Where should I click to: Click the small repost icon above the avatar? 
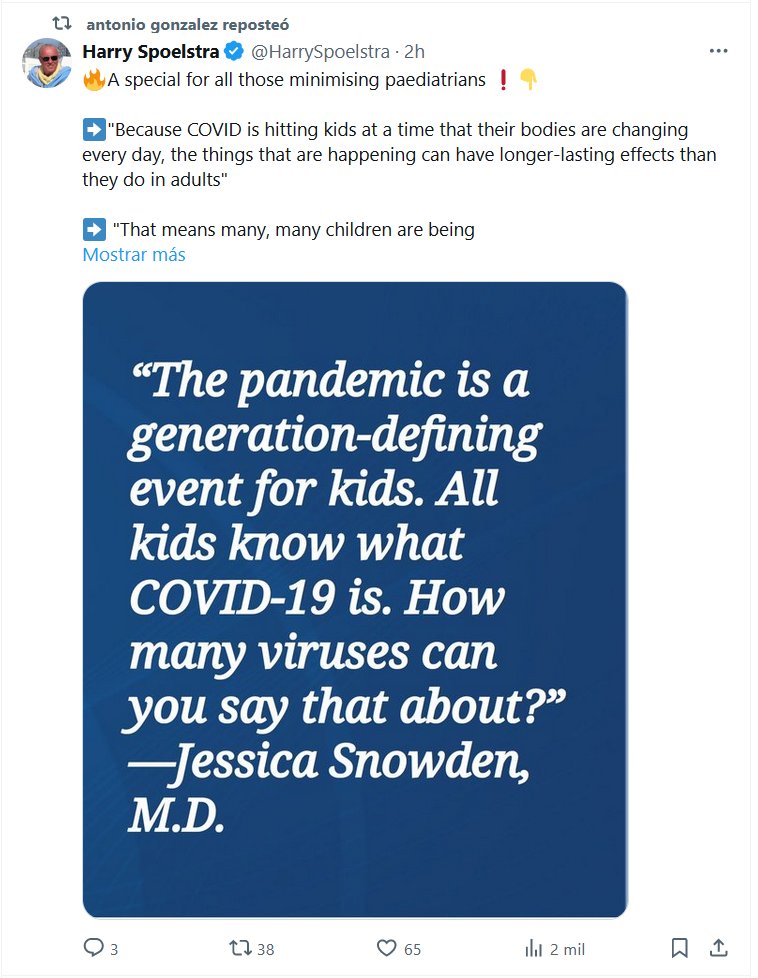62,24
